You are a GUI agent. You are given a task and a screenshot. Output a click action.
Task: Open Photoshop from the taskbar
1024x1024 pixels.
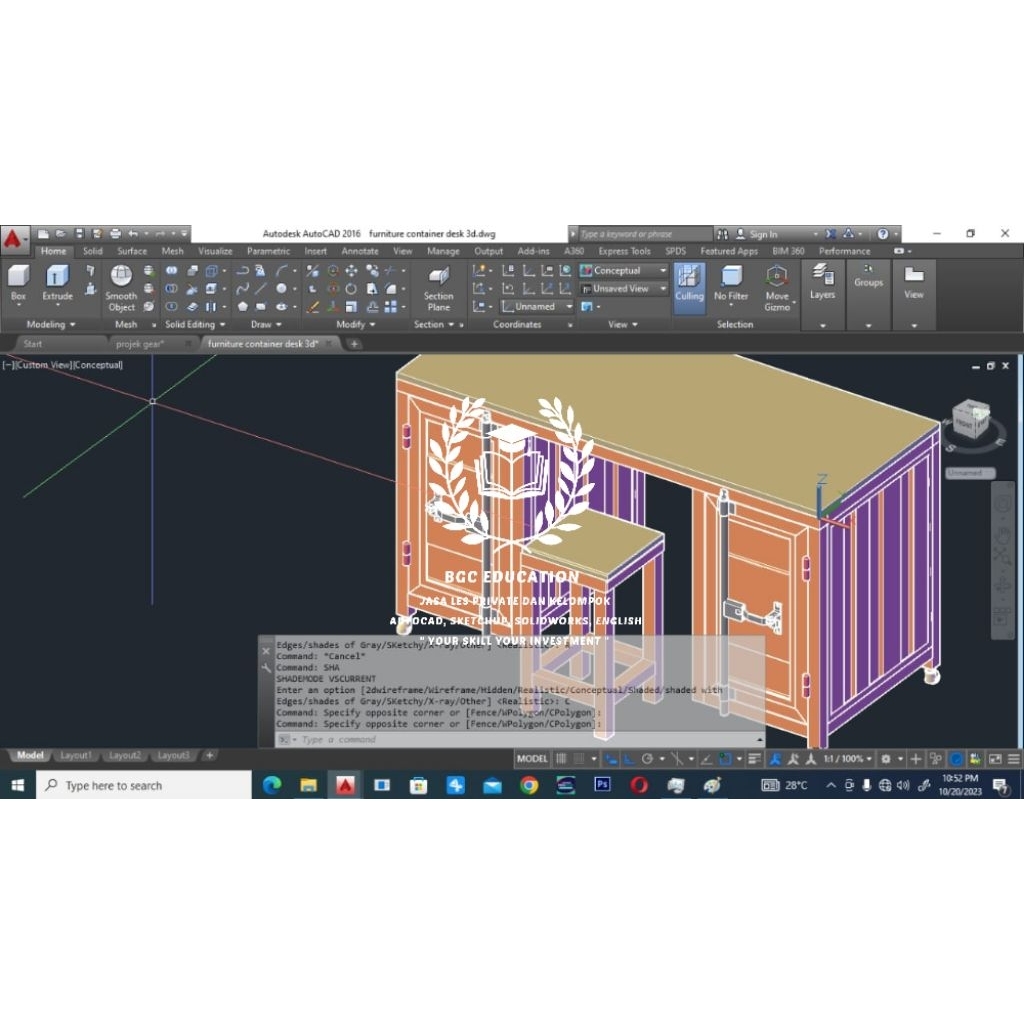point(602,784)
